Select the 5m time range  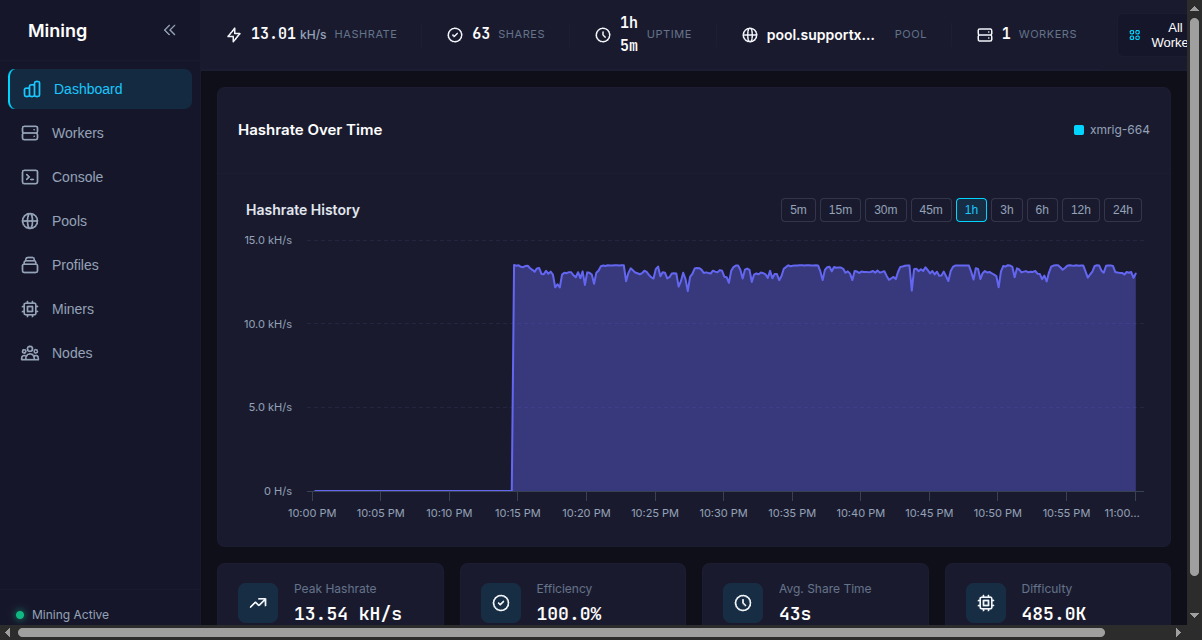click(798, 210)
